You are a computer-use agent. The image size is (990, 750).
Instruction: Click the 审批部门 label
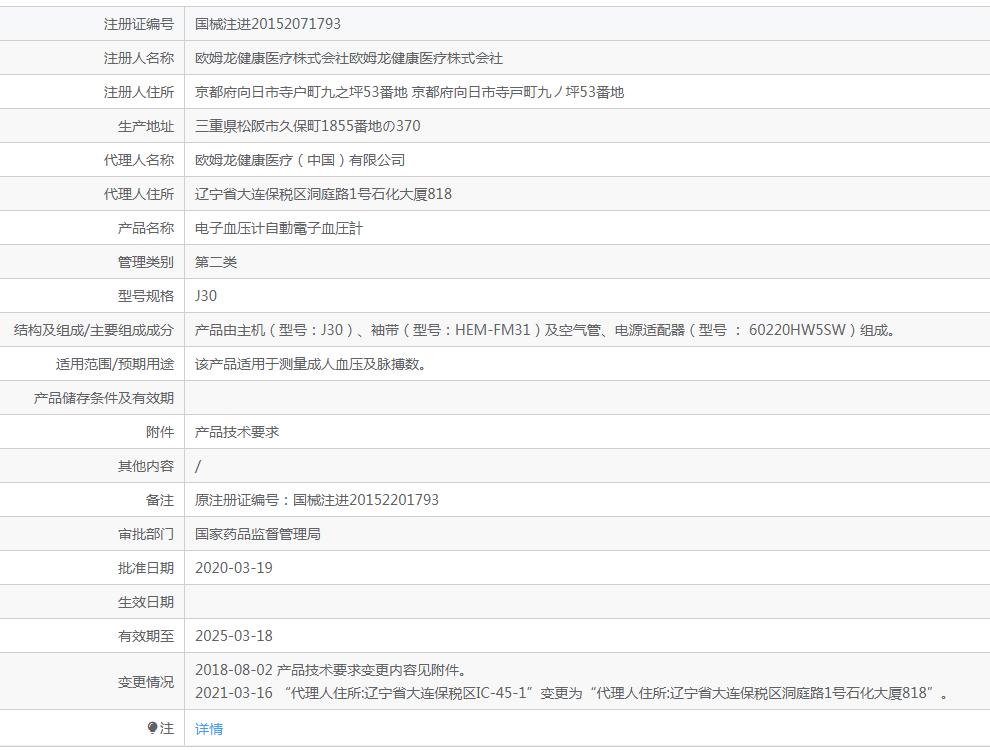point(146,534)
